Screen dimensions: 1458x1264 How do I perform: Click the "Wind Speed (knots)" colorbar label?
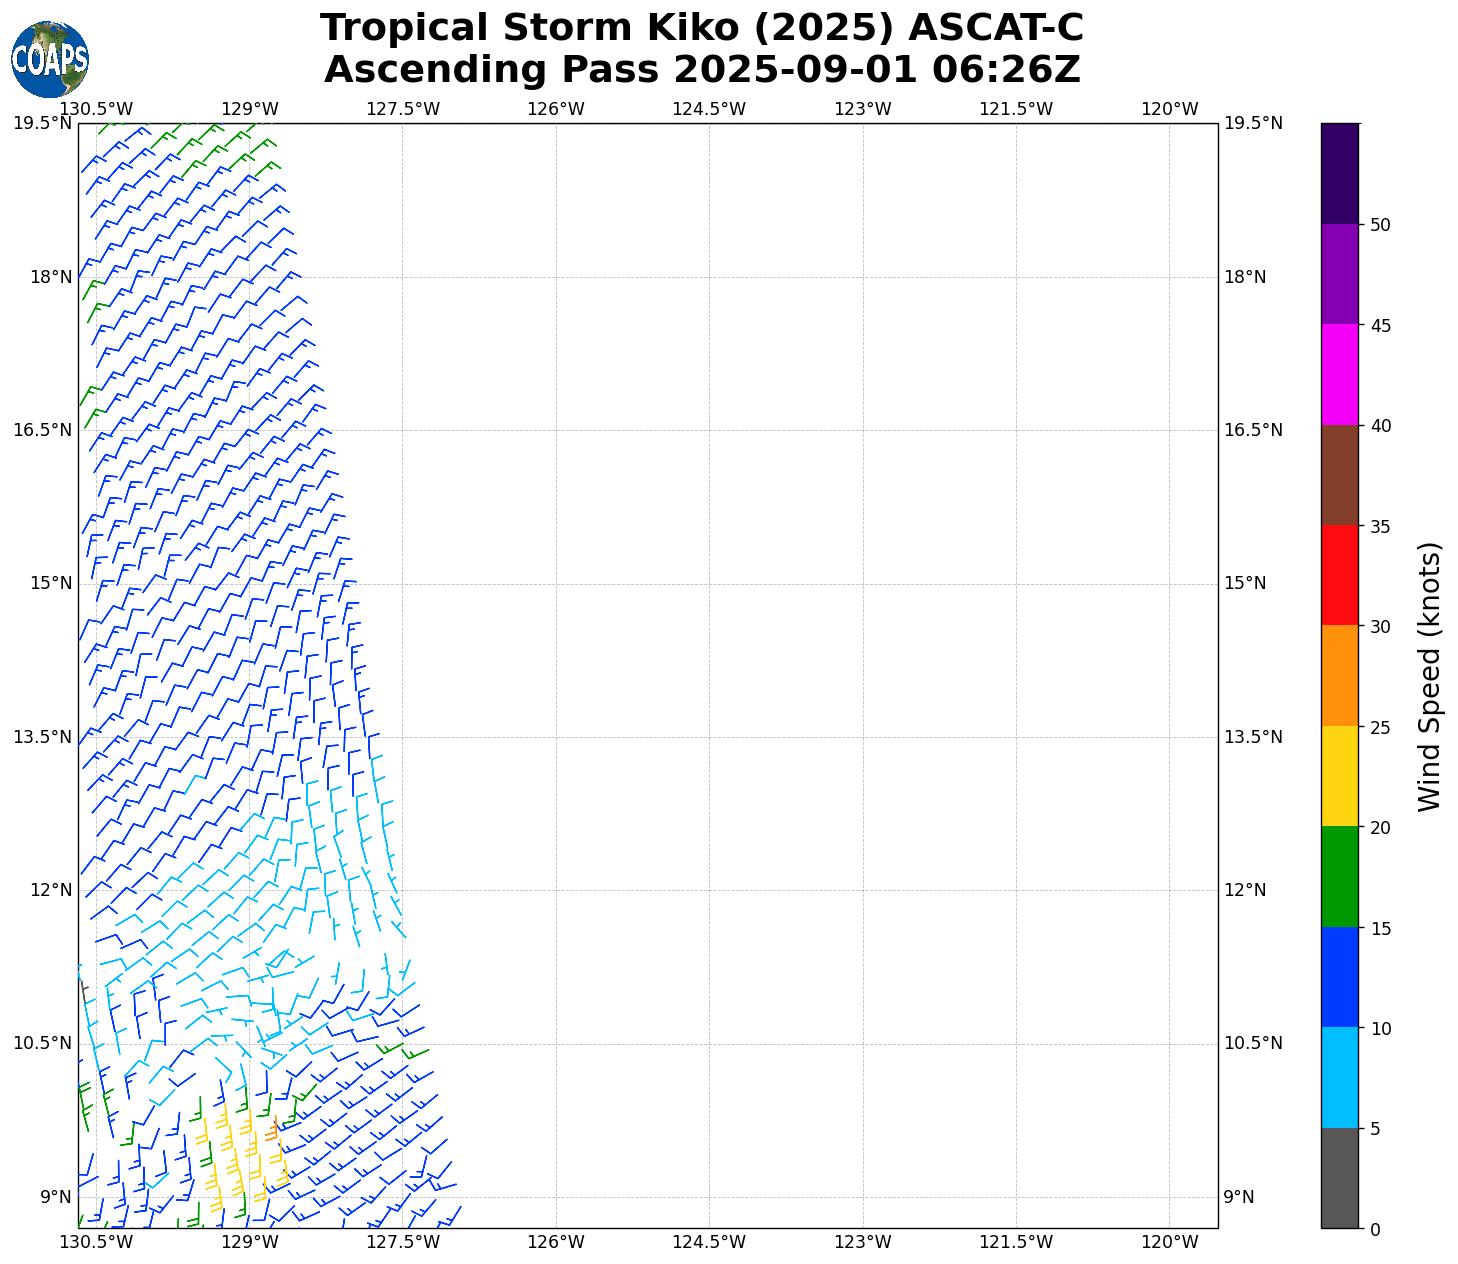[1430, 676]
